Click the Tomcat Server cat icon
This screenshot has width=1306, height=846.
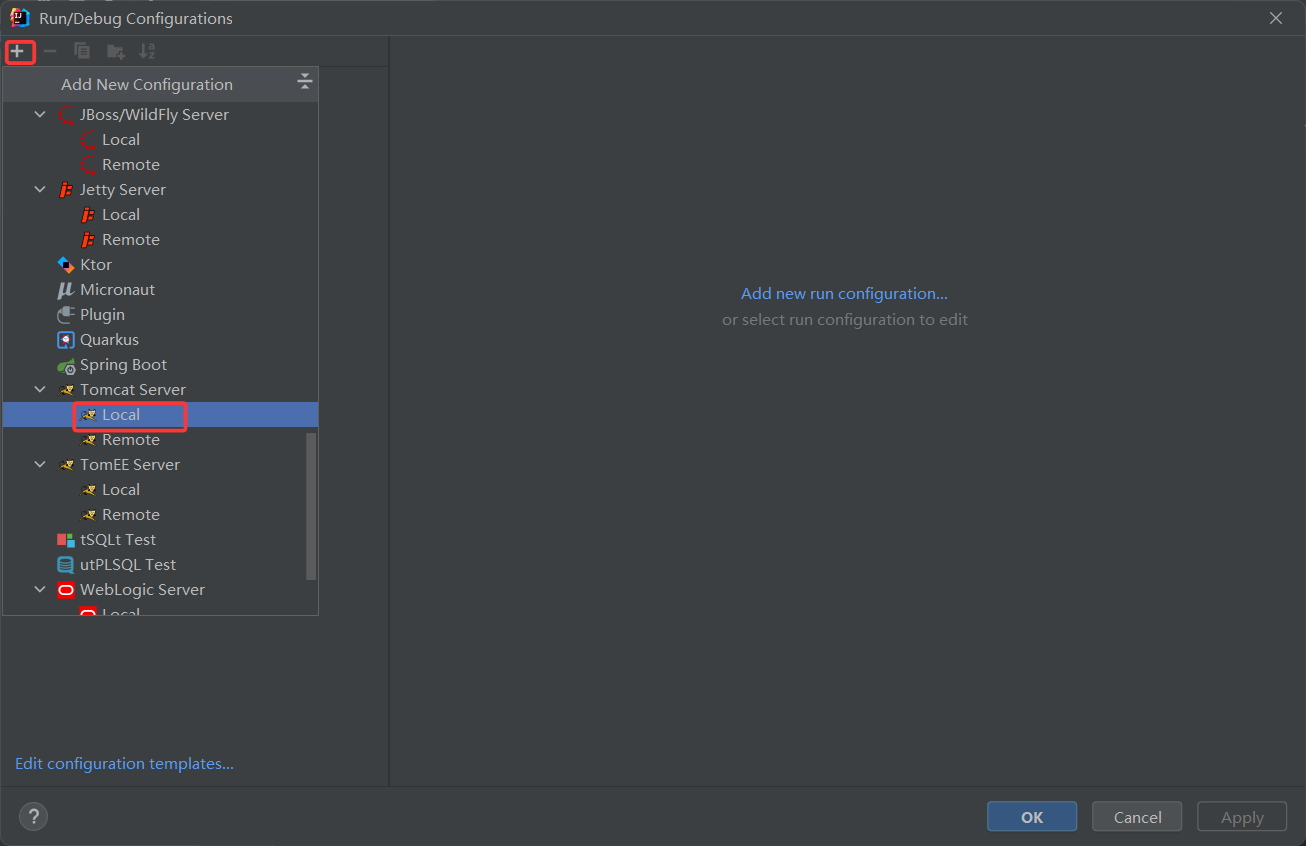tap(66, 390)
